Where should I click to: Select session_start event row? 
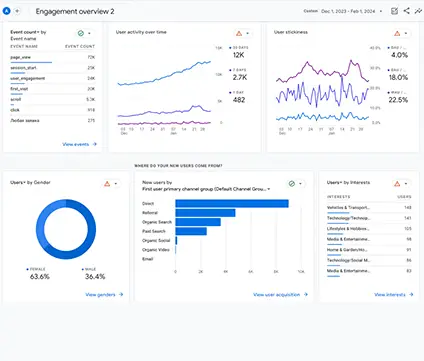[53, 68]
